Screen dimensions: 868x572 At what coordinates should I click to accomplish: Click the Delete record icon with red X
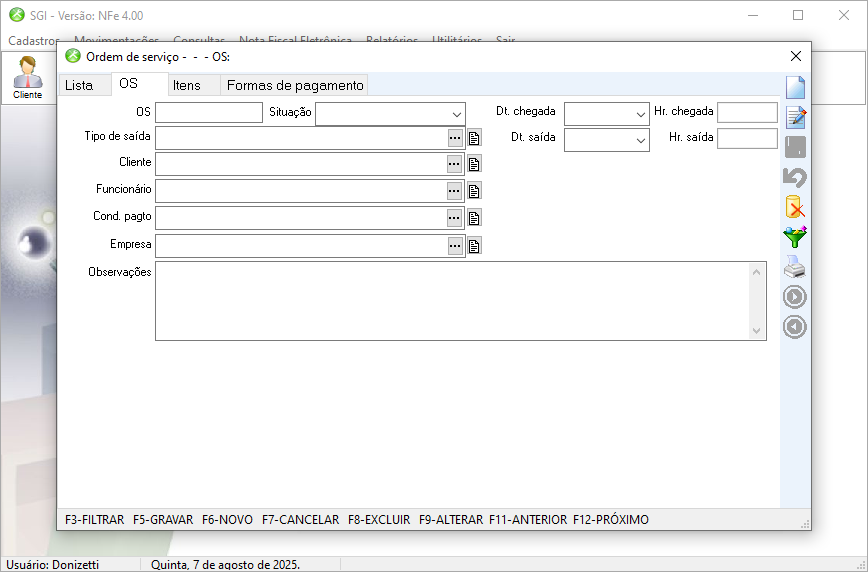[795, 207]
